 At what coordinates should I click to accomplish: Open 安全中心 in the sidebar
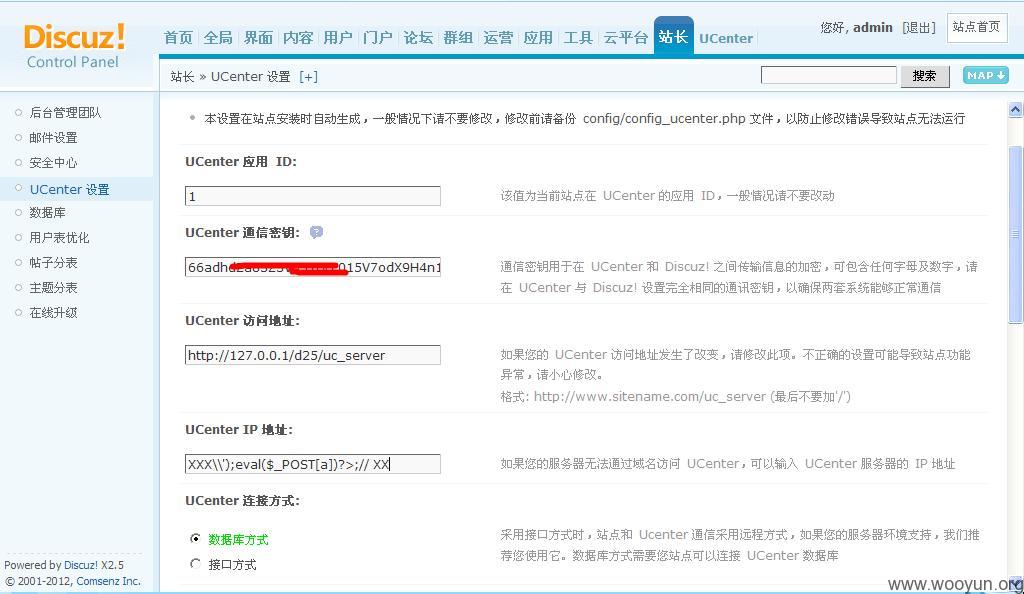[54, 163]
